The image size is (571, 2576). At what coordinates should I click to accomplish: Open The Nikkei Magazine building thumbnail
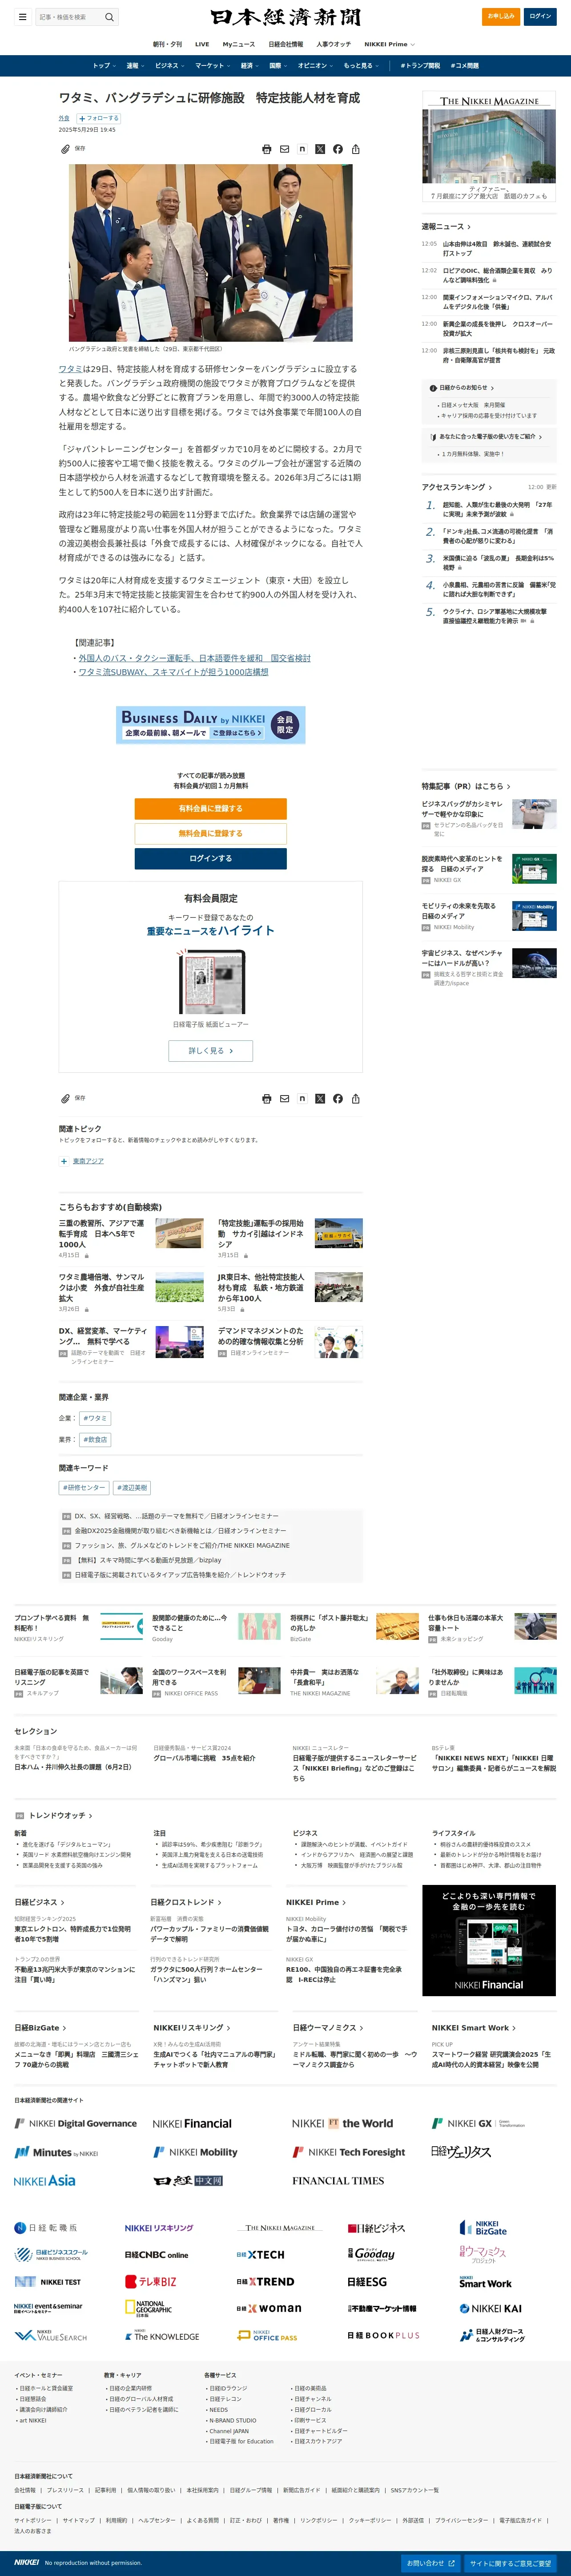pyautogui.click(x=489, y=146)
